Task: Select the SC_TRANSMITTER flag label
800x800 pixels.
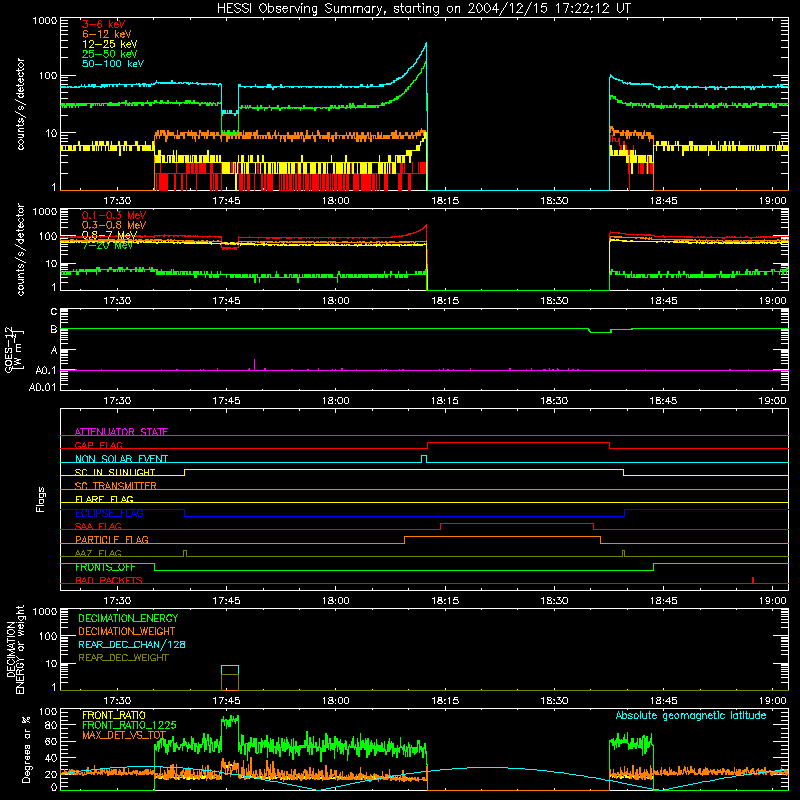Action: (x=115, y=485)
